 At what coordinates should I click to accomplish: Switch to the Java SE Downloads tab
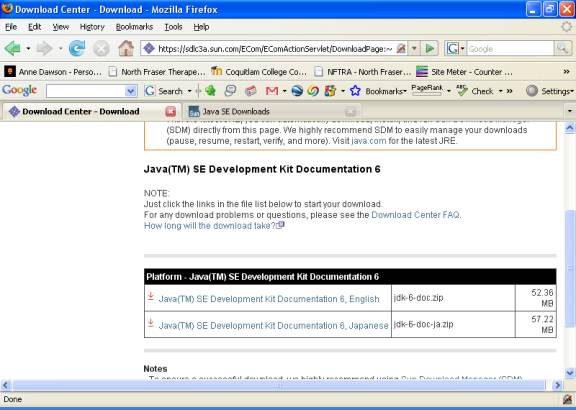click(x=272, y=111)
